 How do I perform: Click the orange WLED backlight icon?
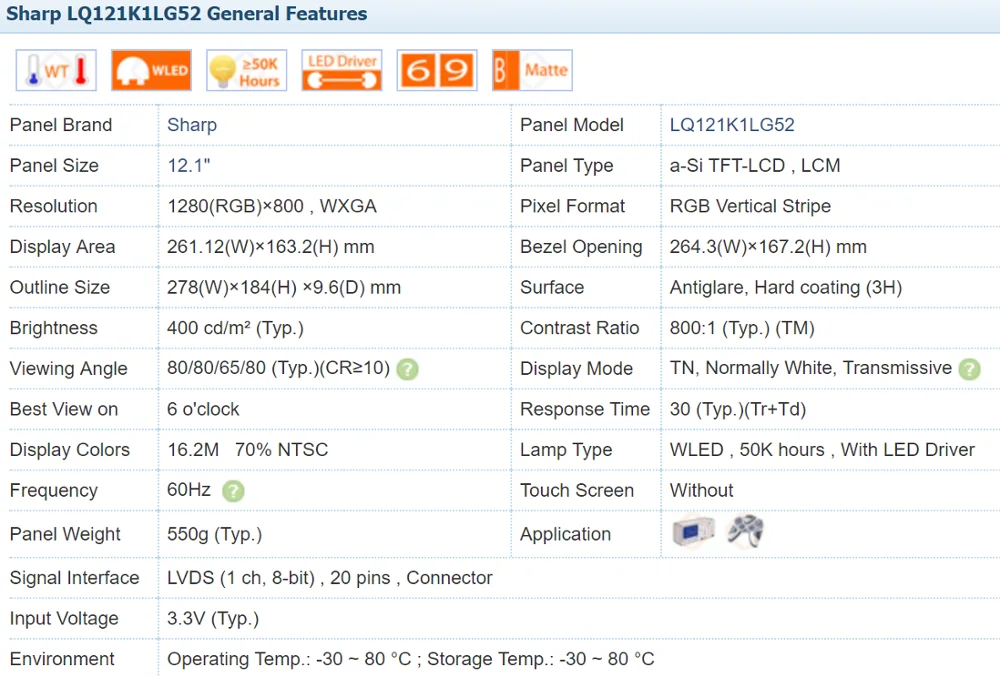[151, 70]
